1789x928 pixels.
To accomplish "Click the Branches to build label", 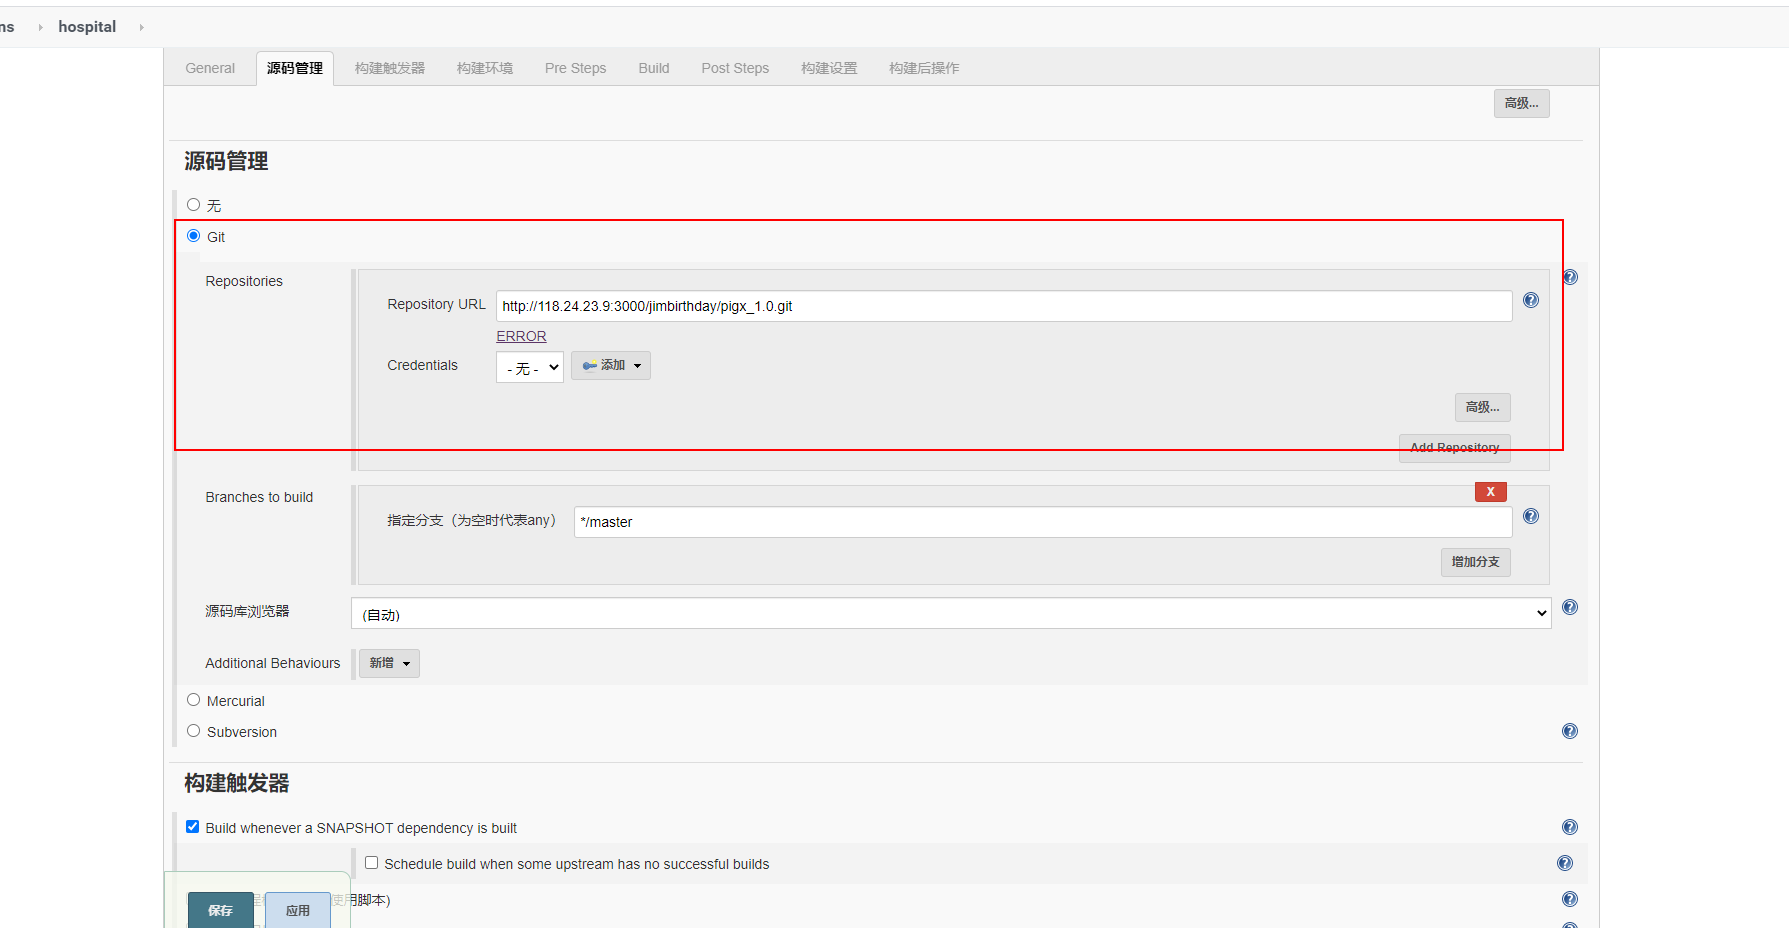I will tap(259, 497).
